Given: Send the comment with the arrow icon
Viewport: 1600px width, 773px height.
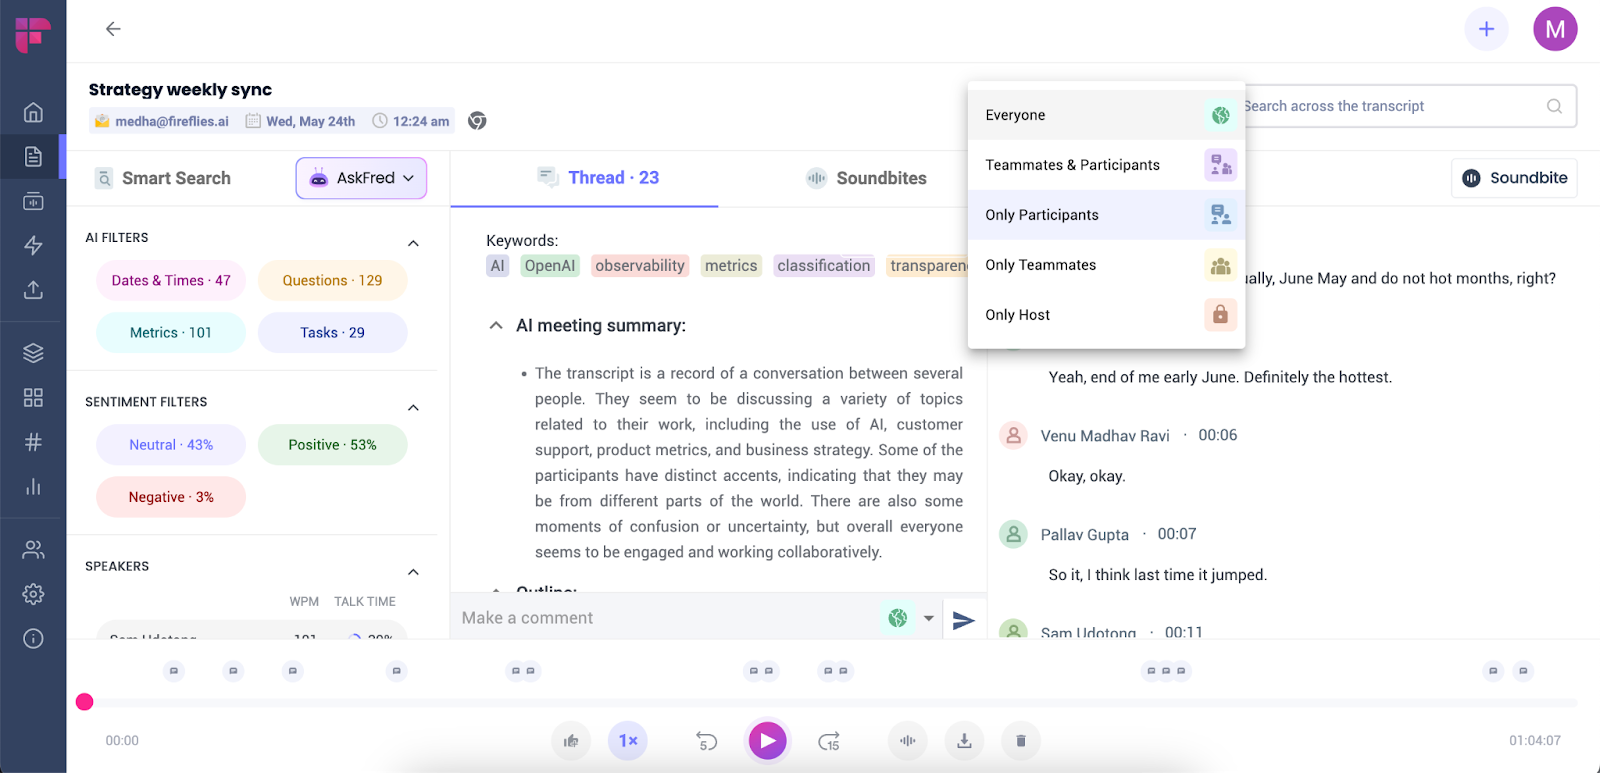Looking at the screenshot, I should pyautogui.click(x=963, y=620).
